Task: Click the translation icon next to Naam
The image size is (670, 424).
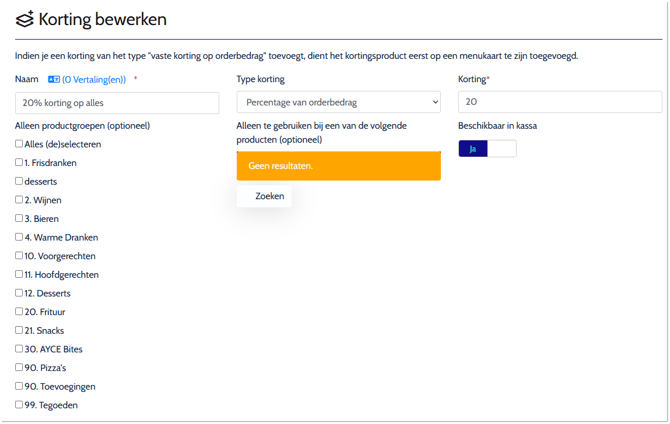Action: click(54, 80)
